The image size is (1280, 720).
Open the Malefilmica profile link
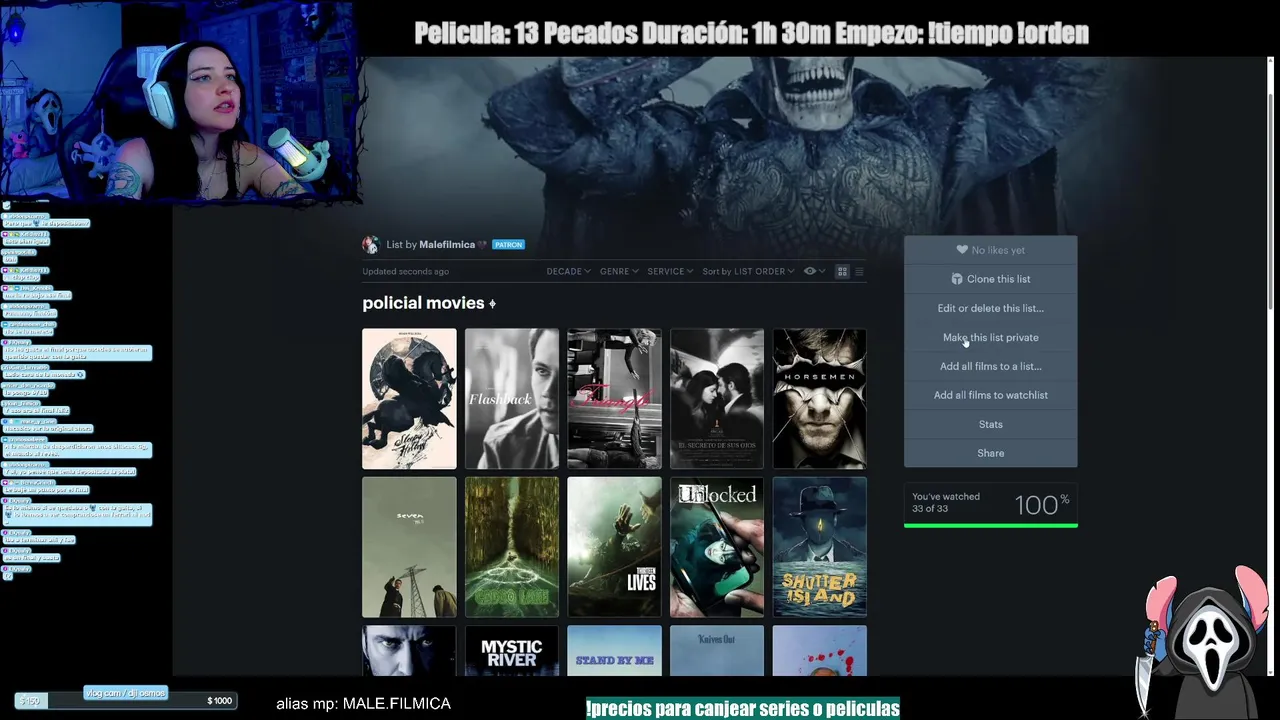click(x=447, y=245)
